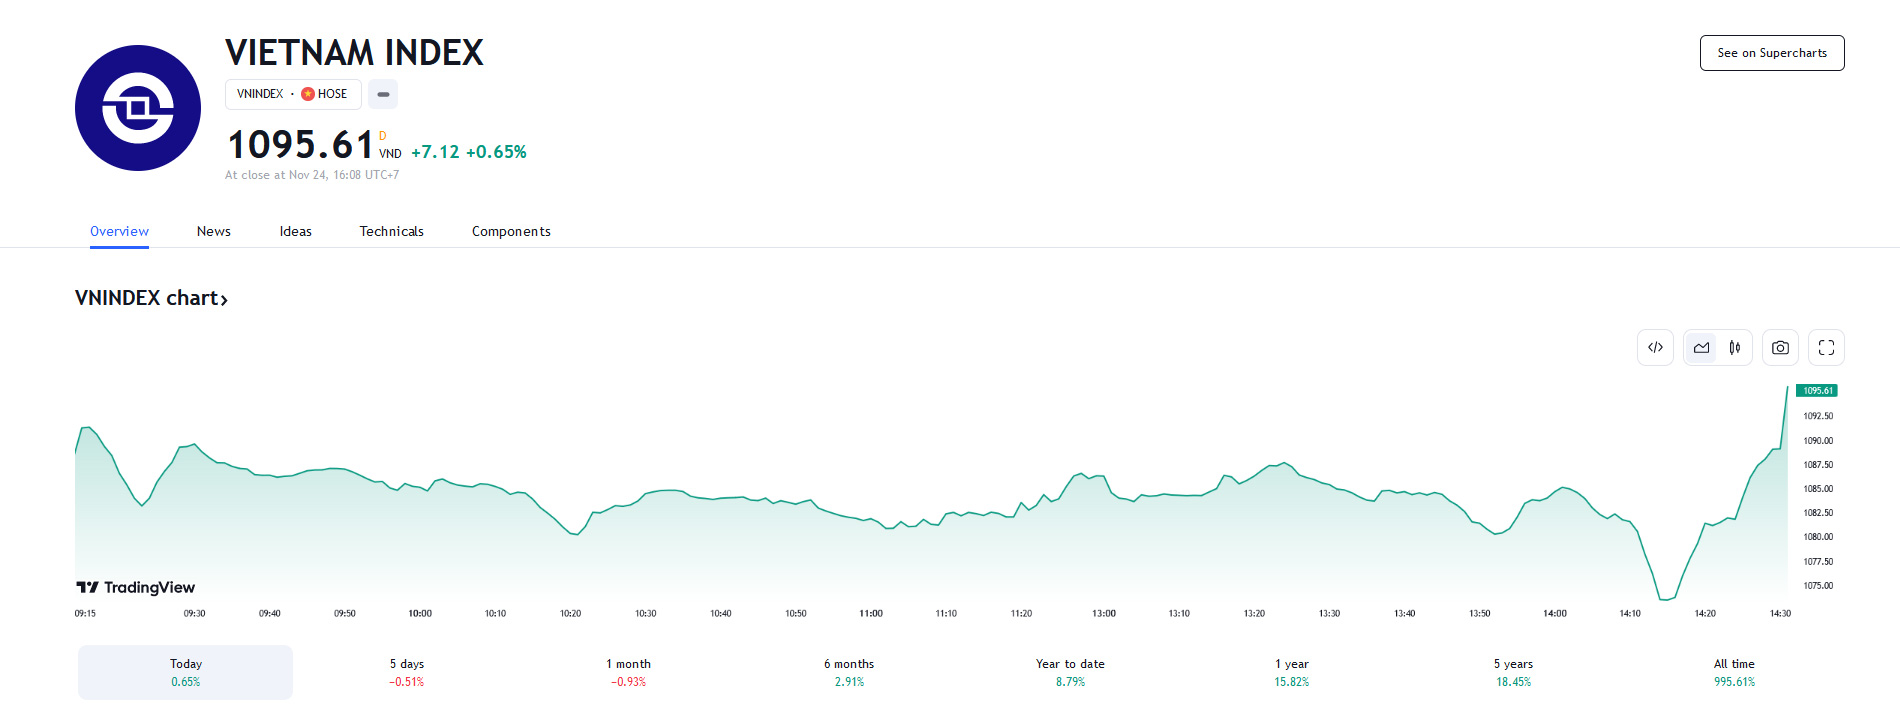
Task: Click the minus badge next to HOSE
Action: pos(383,94)
